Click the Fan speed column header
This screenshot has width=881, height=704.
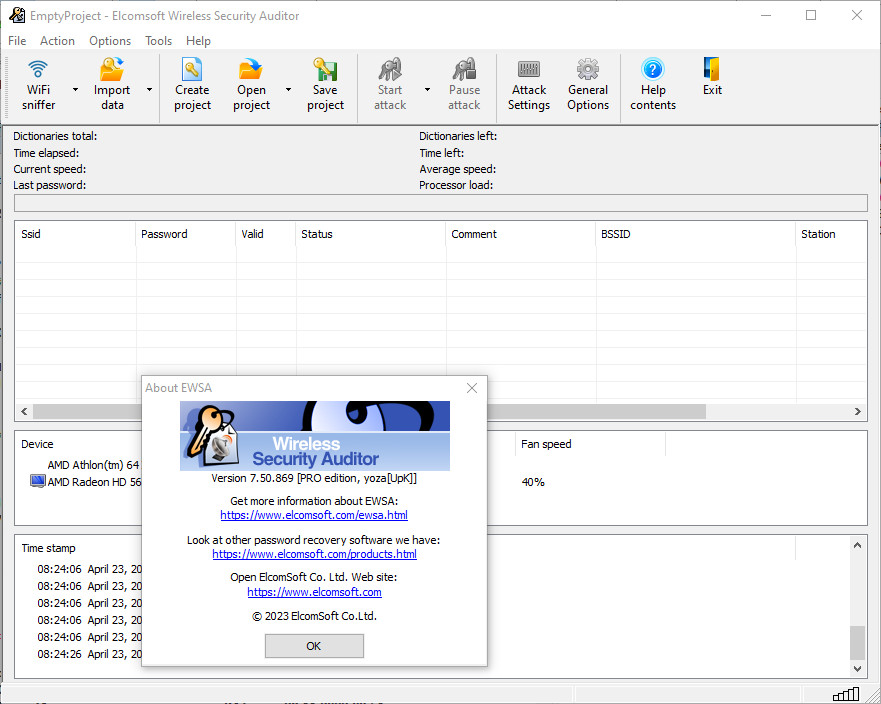pos(590,444)
